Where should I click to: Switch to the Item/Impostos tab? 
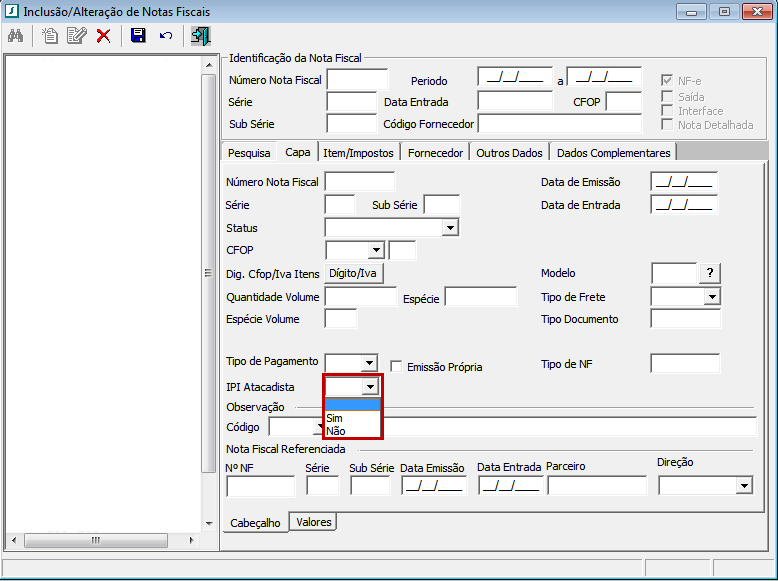click(359, 153)
